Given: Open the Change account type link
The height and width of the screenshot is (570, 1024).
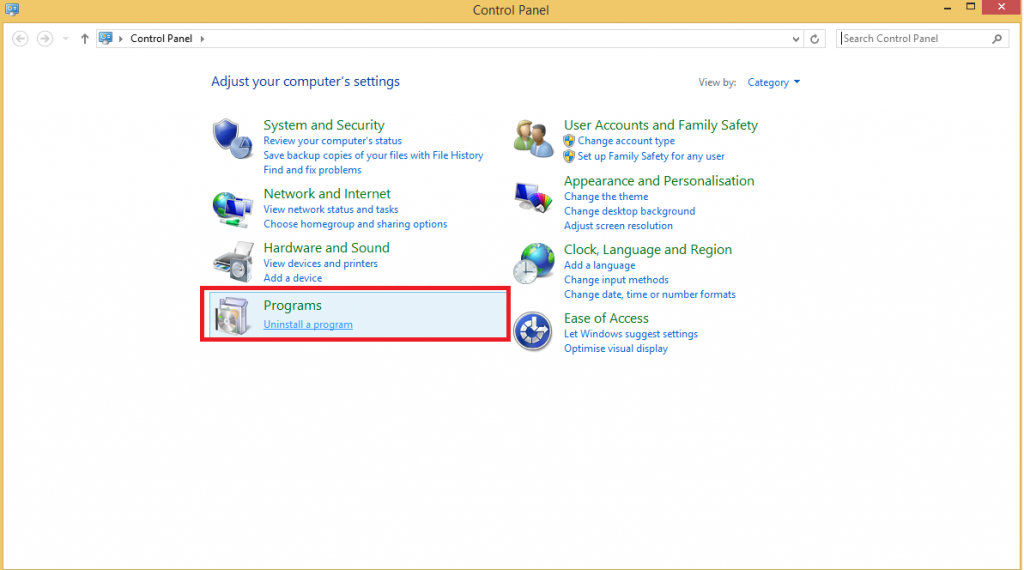Looking at the screenshot, I should click(x=626, y=141).
